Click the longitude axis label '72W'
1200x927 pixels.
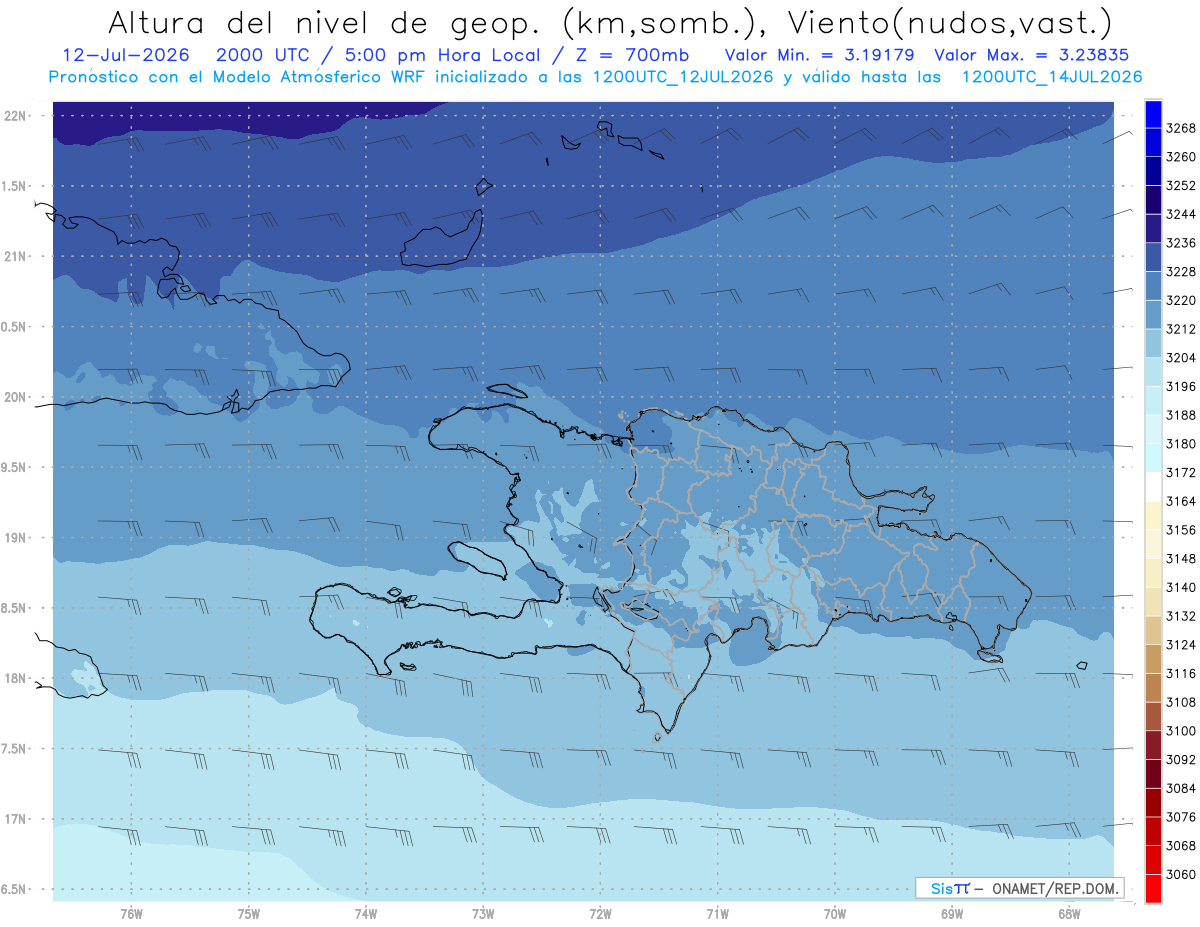pos(600,914)
